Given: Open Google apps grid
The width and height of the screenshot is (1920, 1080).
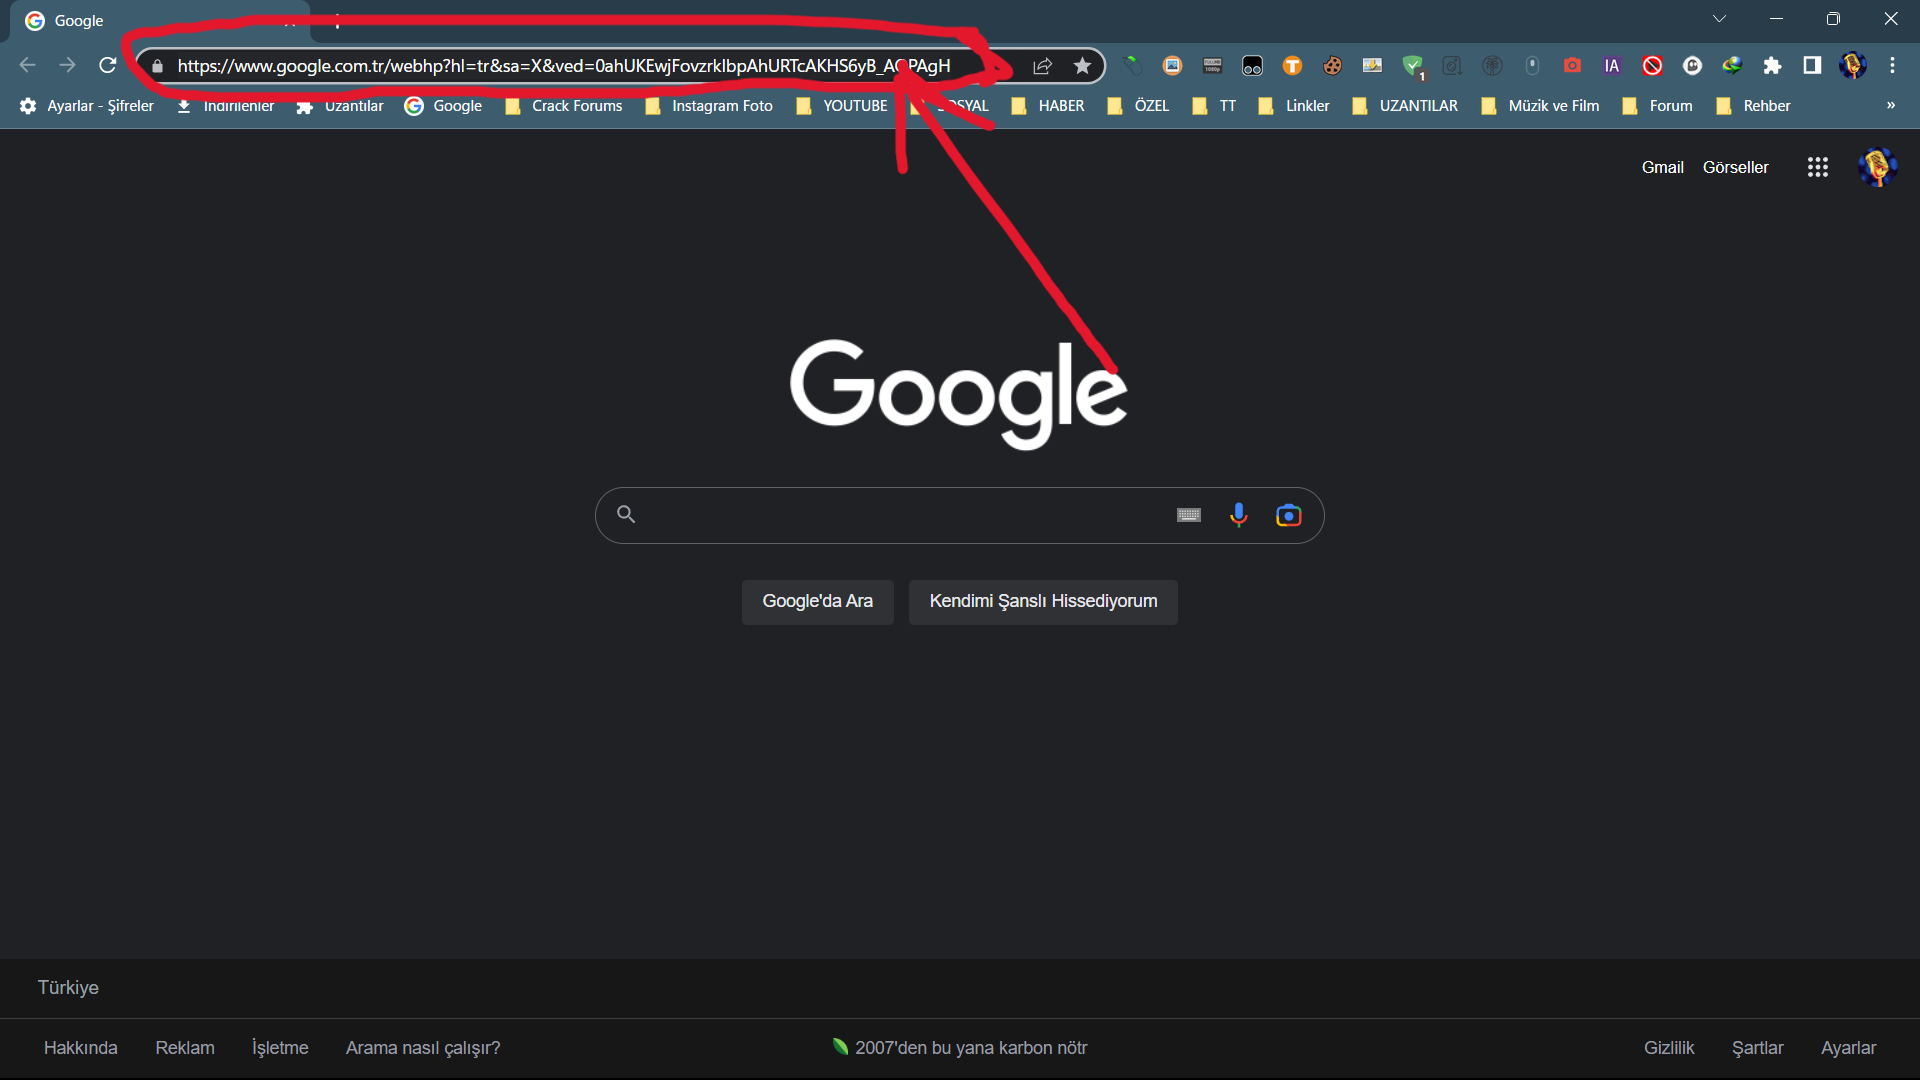Looking at the screenshot, I should 1817,168.
